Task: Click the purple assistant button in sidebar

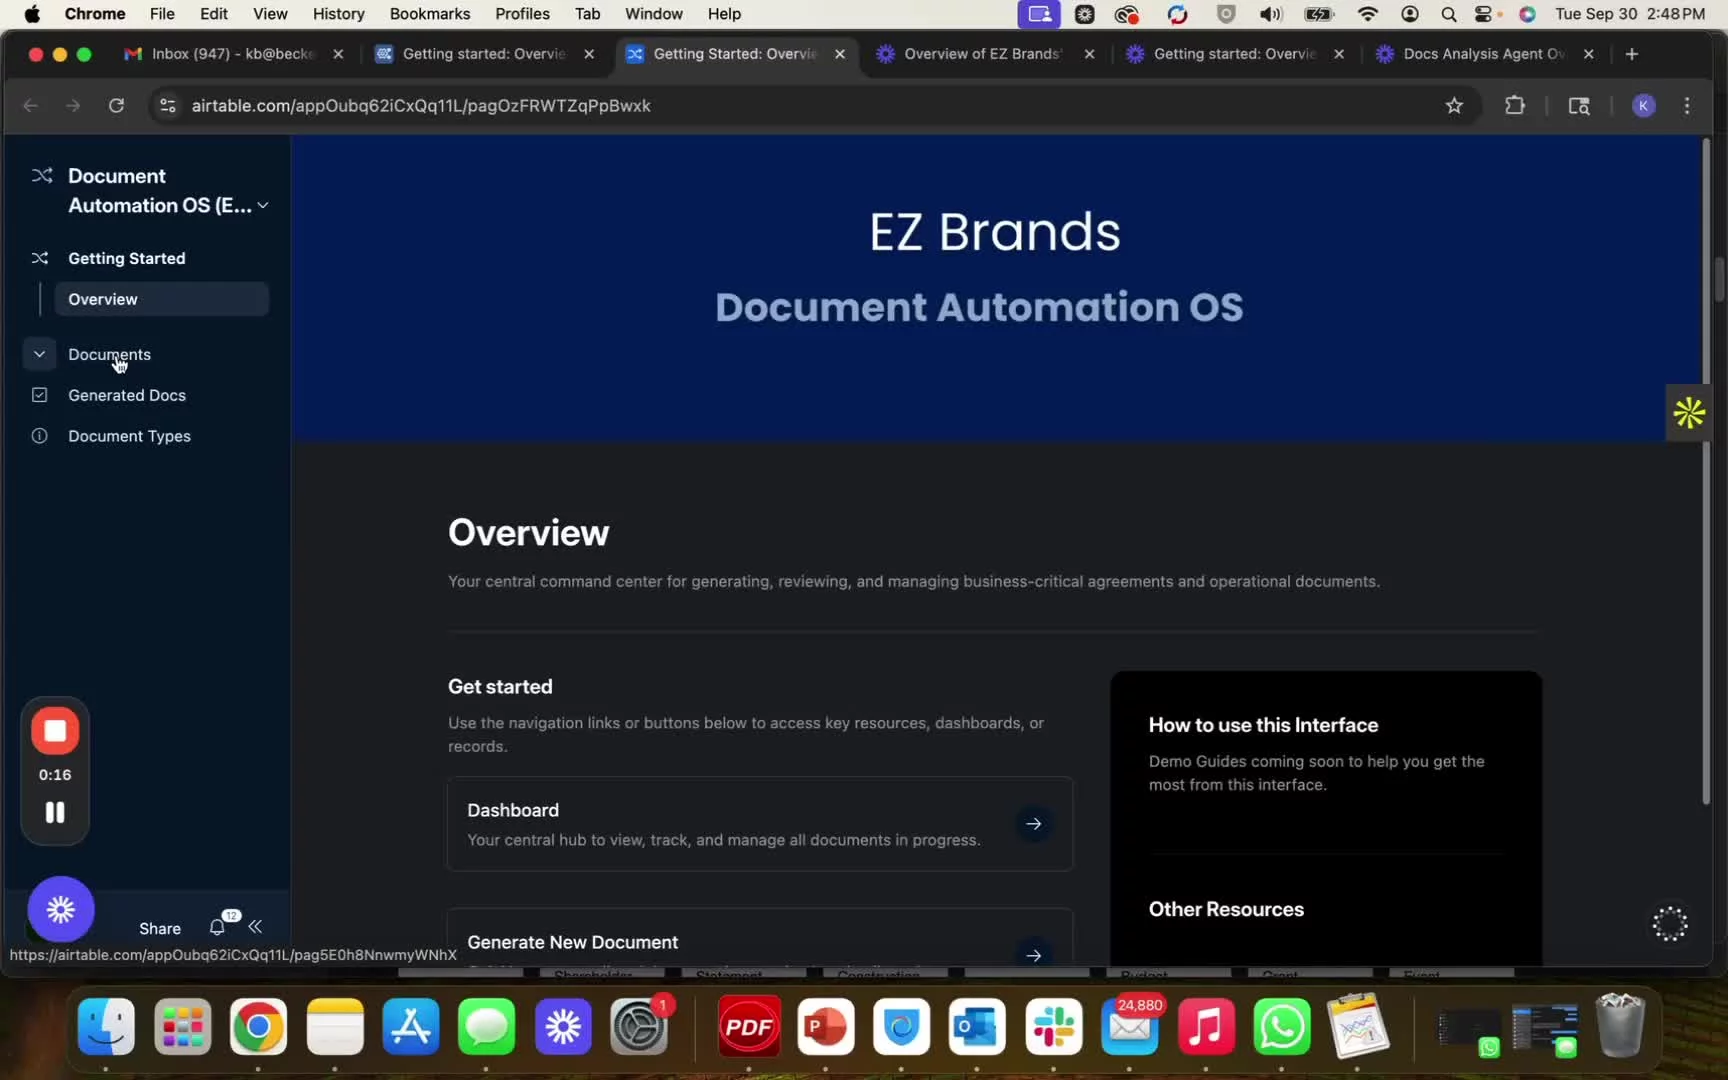Action: click(x=61, y=909)
